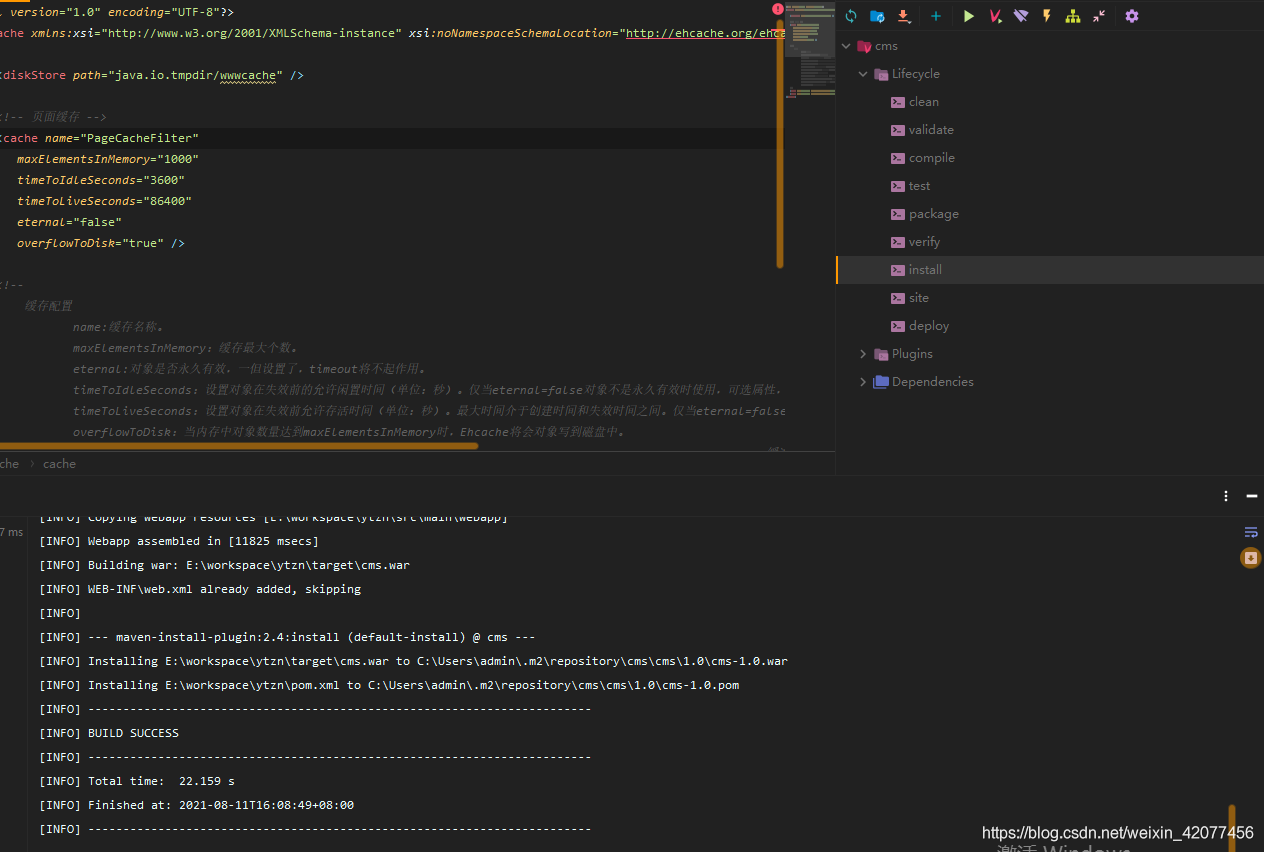This screenshot has height=852, width=1264.
Task: Show Maven dependencies diagram icon
Action: coord(1073,16)
